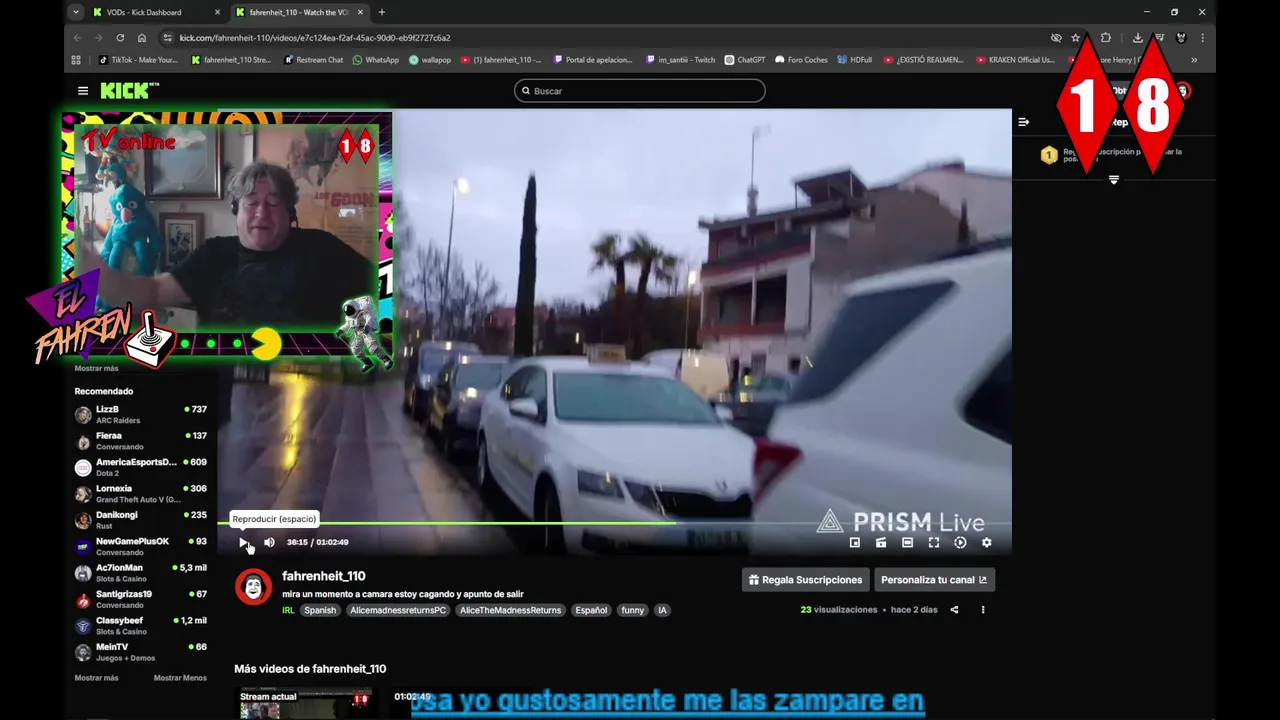Open the apps grid in bookmarks bar
Screen dimensions: 1280x720
76,60
